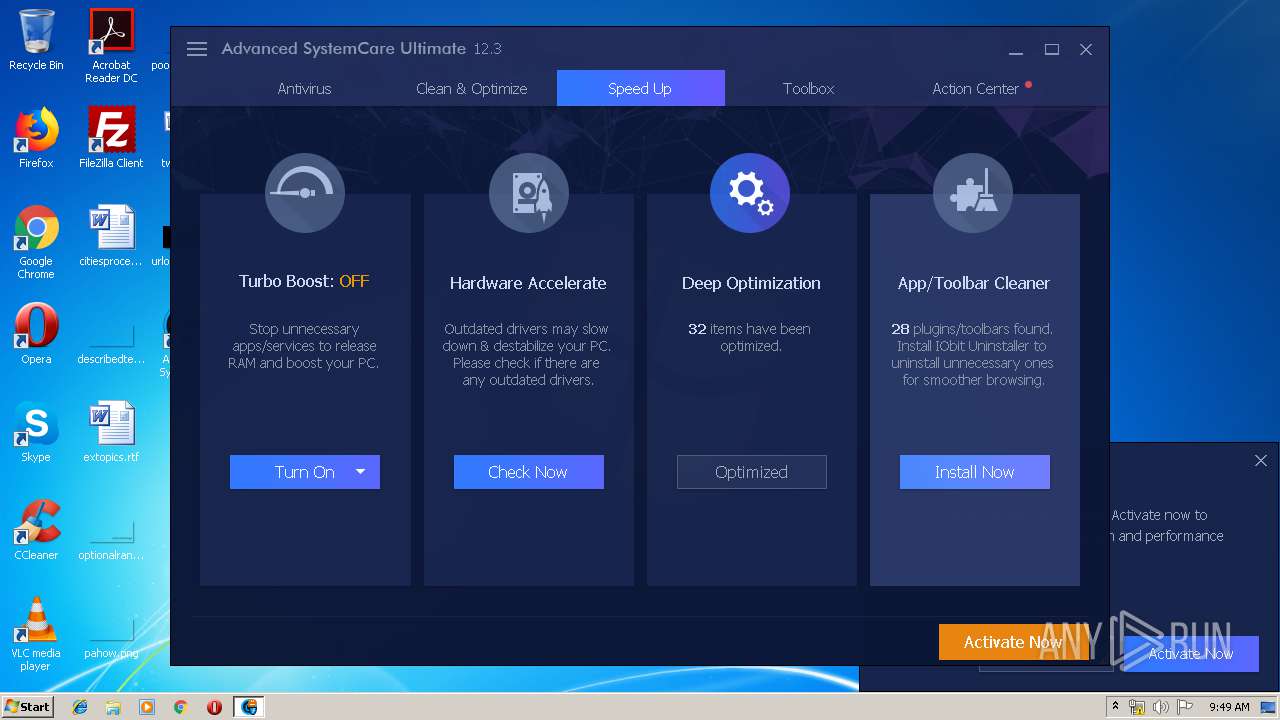Viewport: 1280px width, 720px height.
Task: Open the Toolbox tab
Action: (808, 88)
